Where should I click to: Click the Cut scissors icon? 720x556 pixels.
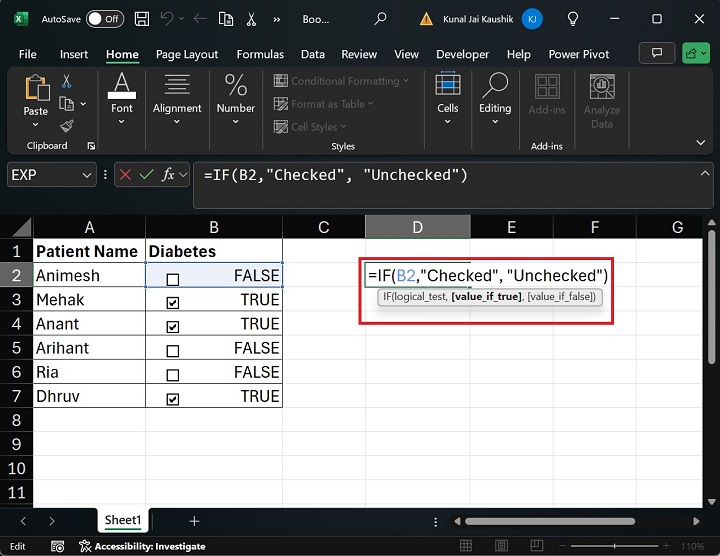(x=67, y=81)
